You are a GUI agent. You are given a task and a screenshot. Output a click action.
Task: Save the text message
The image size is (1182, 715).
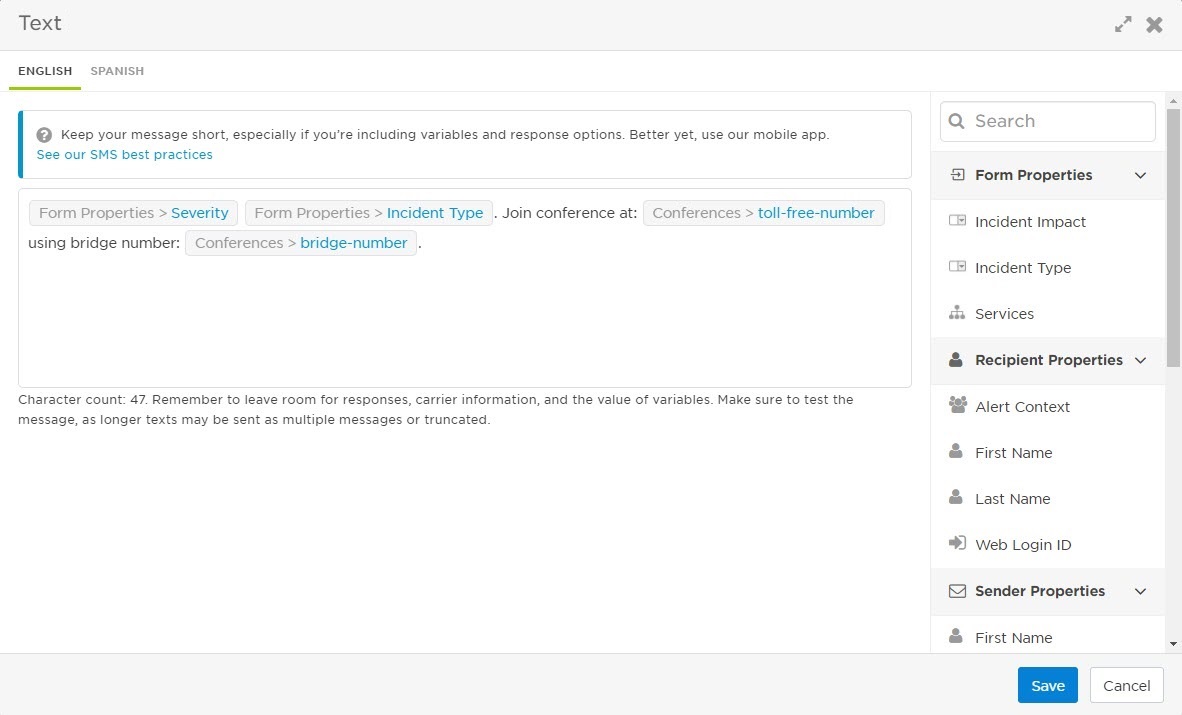tap(1048, 686)
